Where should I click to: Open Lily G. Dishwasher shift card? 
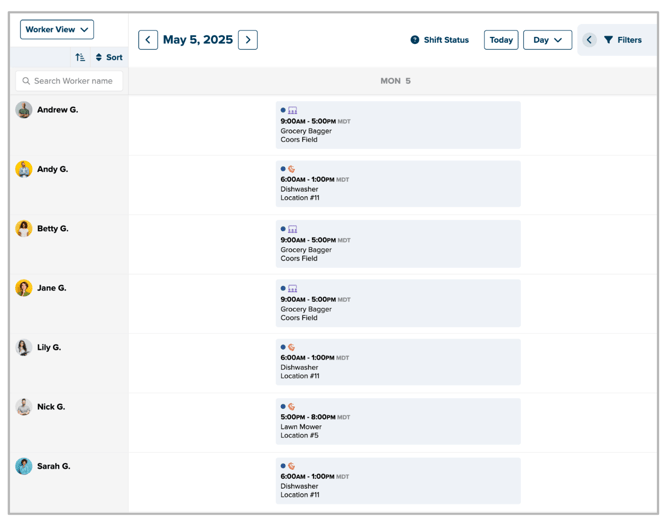398,362
